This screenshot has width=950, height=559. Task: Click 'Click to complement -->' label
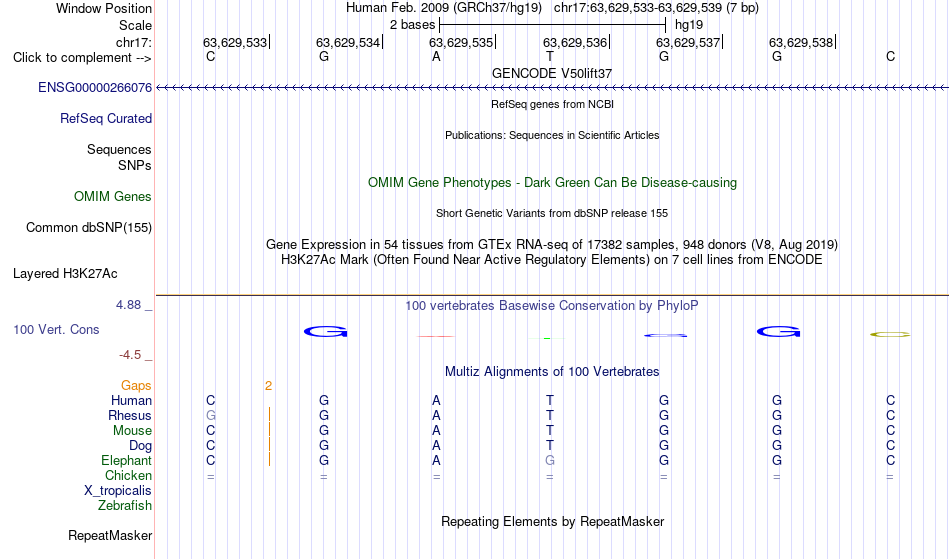tap(82, 58)
